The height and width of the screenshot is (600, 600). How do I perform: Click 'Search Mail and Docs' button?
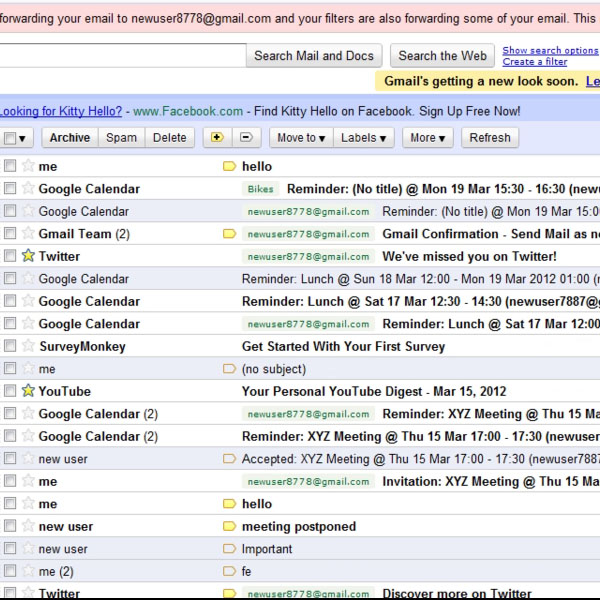tap(314, 56)
